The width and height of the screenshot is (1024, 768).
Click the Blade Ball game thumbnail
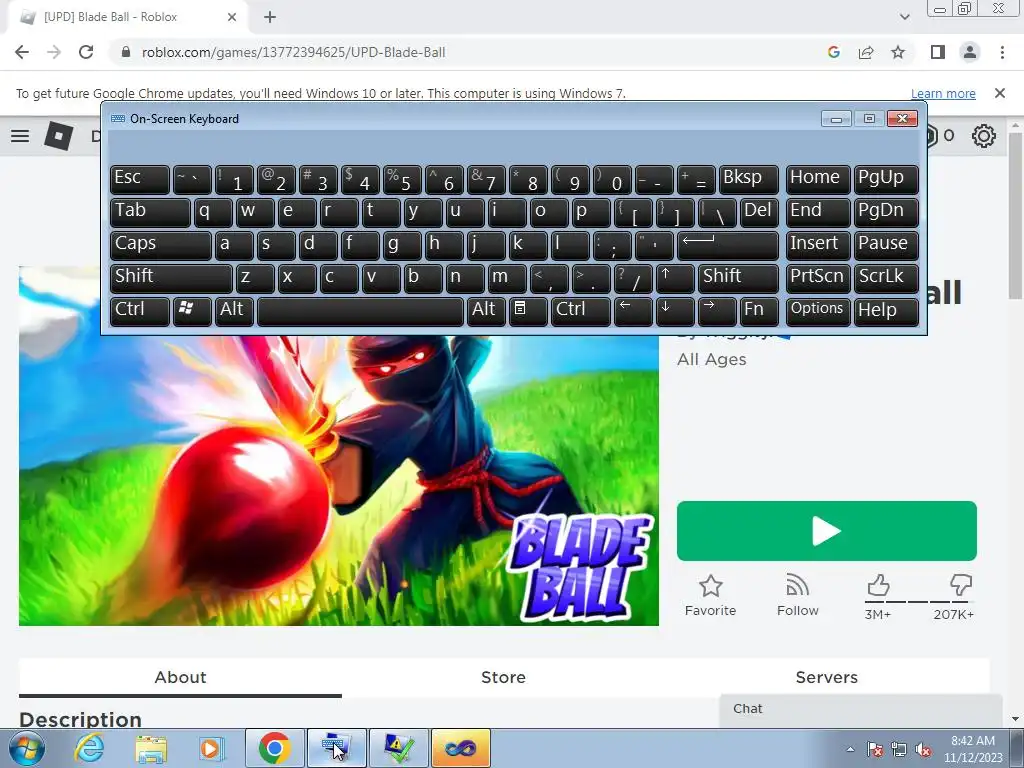[x=339, y=480]
